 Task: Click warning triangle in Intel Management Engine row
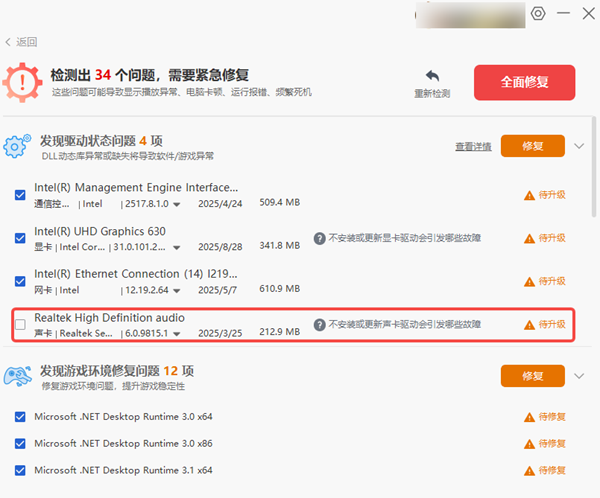point(529,196)
